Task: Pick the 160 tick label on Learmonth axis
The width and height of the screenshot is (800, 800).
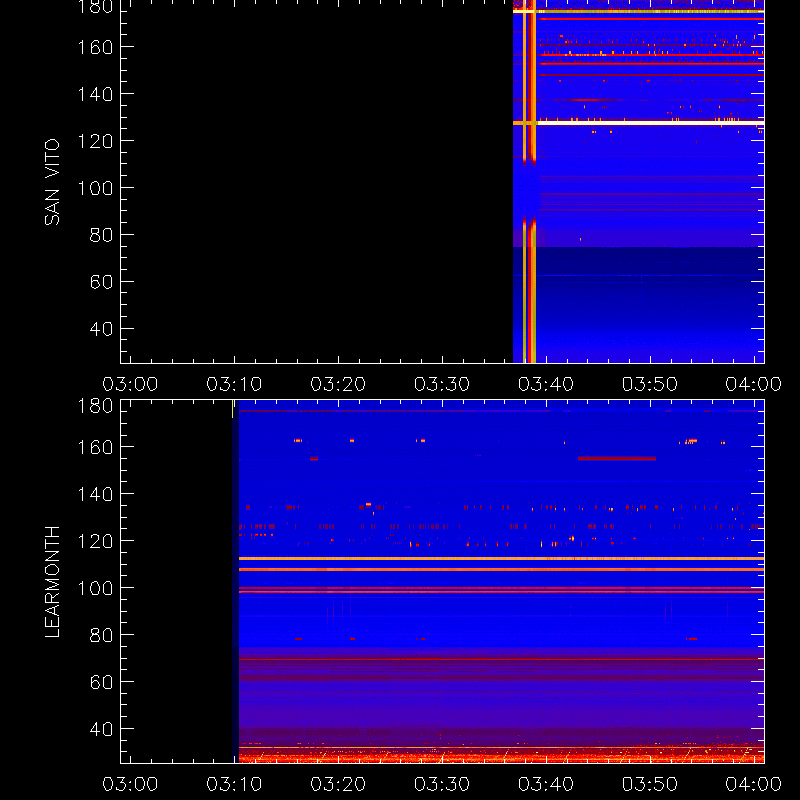Action: coord(95,447)
